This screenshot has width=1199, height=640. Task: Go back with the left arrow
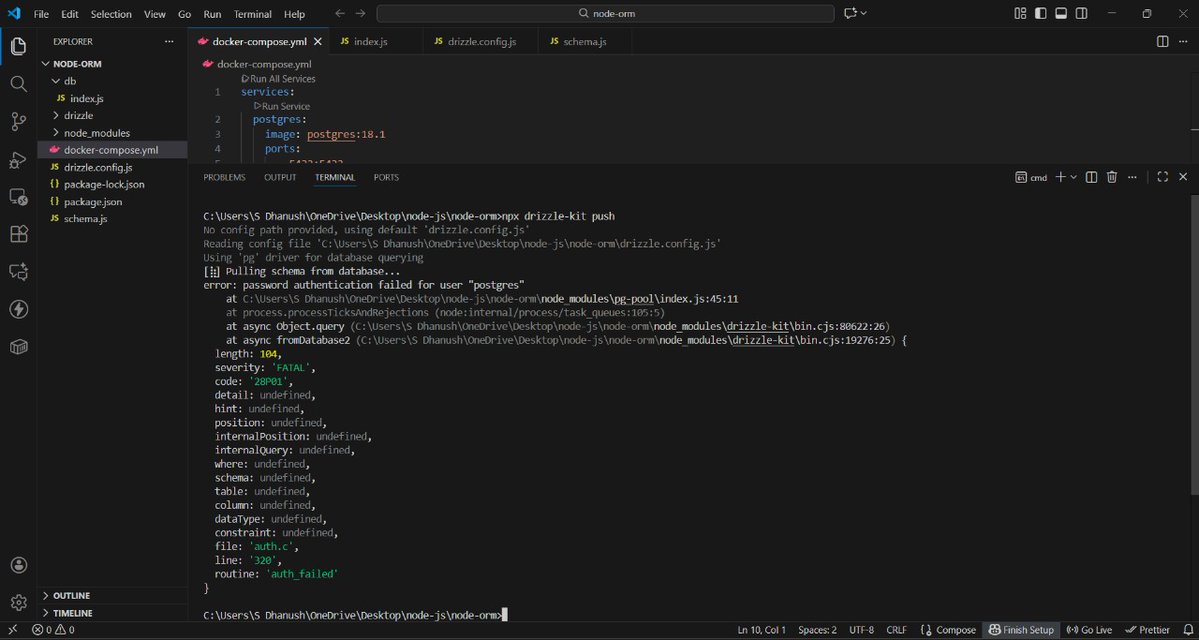pos(340,14)
